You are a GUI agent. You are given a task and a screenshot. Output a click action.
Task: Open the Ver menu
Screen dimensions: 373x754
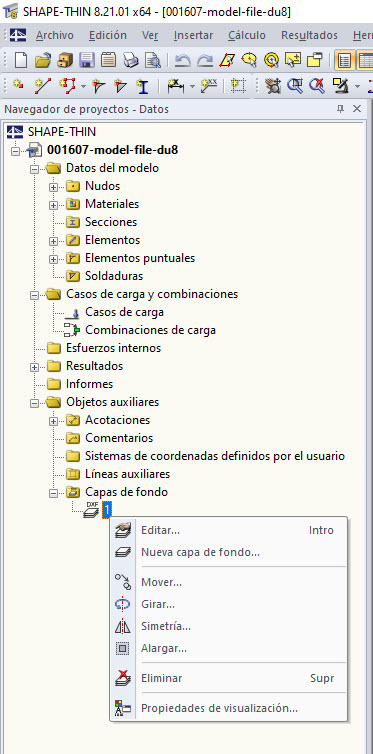(150, 35)
